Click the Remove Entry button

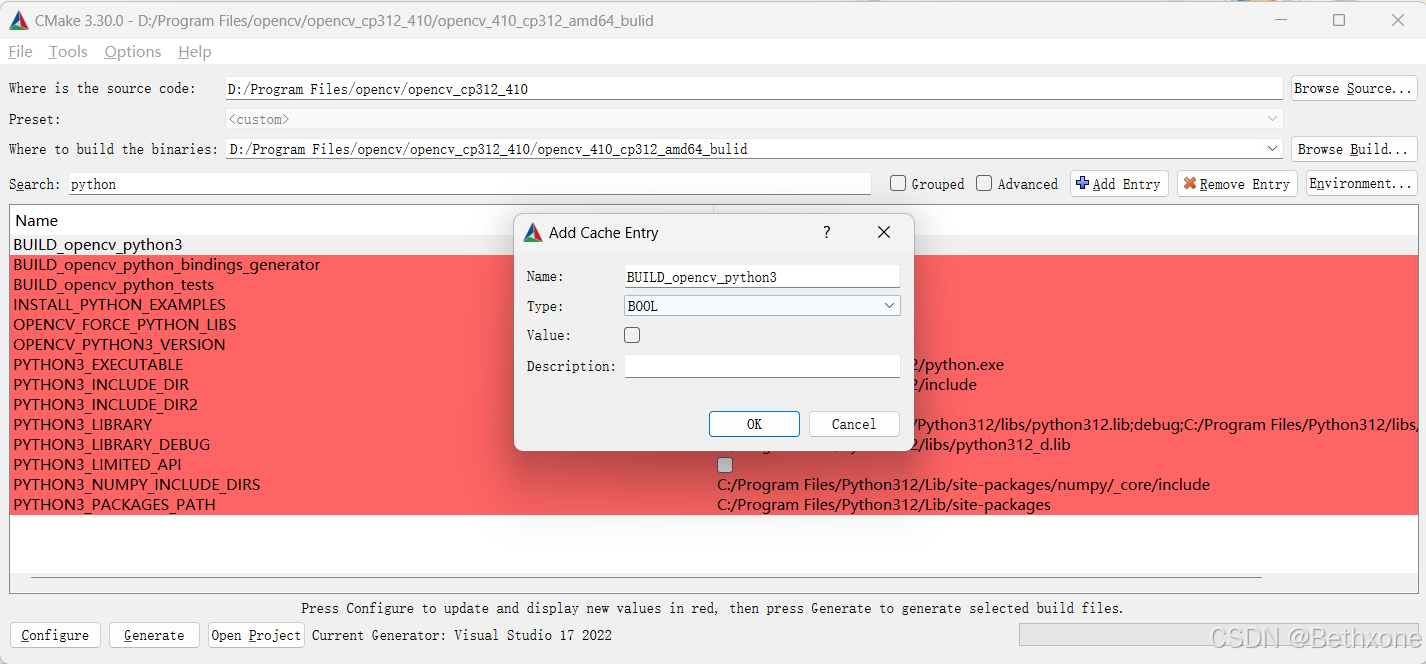click(1237, 184)
